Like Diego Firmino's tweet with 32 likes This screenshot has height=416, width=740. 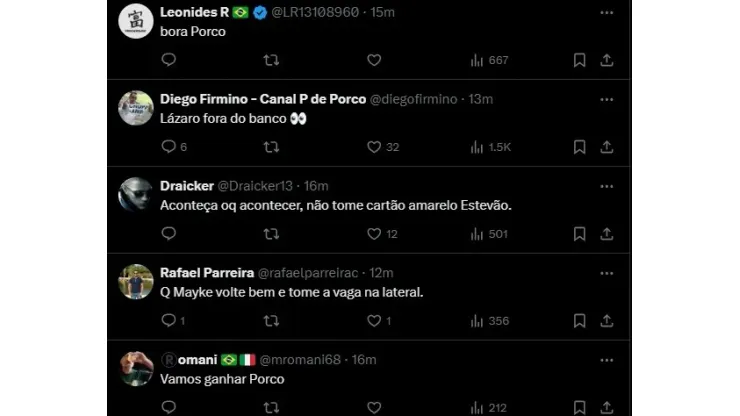click(x=374, y=147)
